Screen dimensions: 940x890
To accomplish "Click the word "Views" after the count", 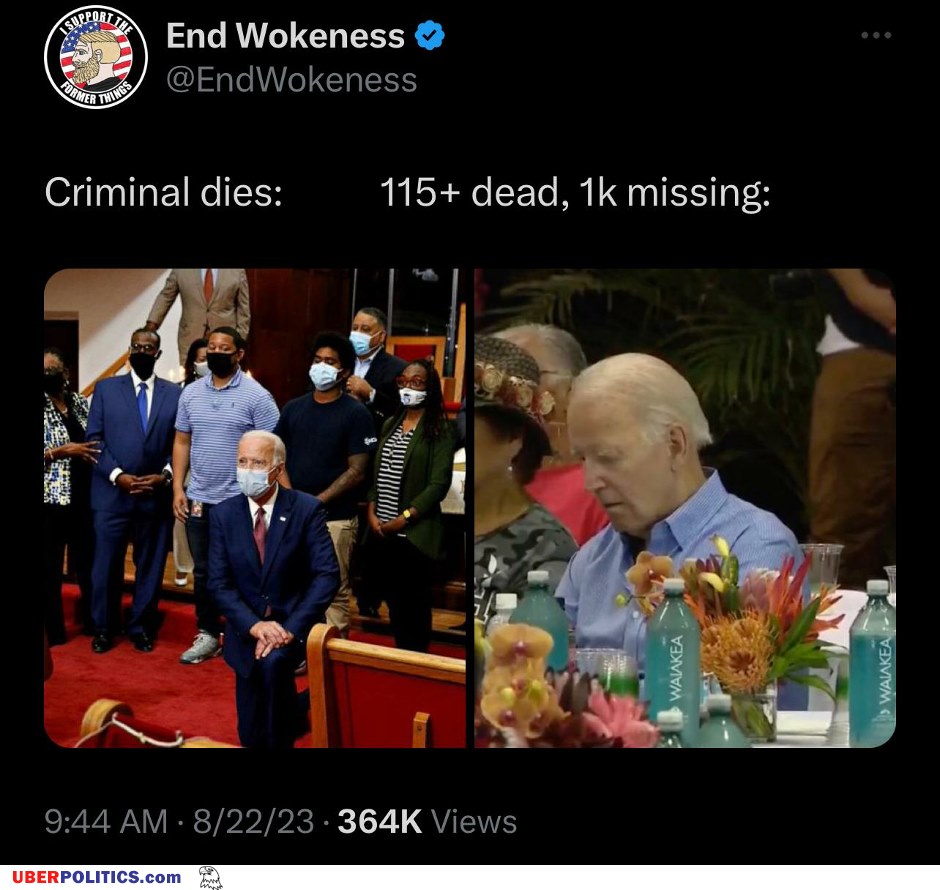I will coord(474,821).
